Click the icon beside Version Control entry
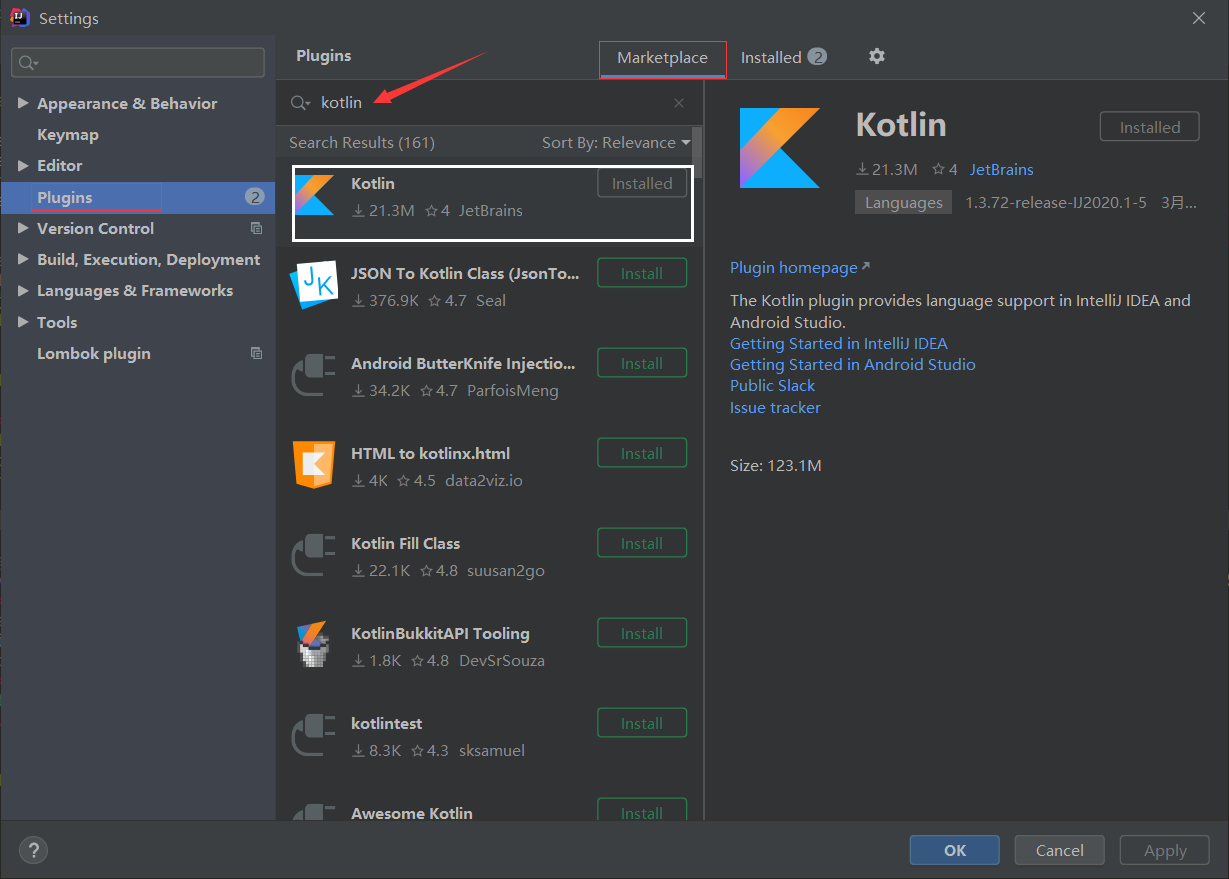The image size is (1229, 879). pyautogui.click(x=257, y=228)
